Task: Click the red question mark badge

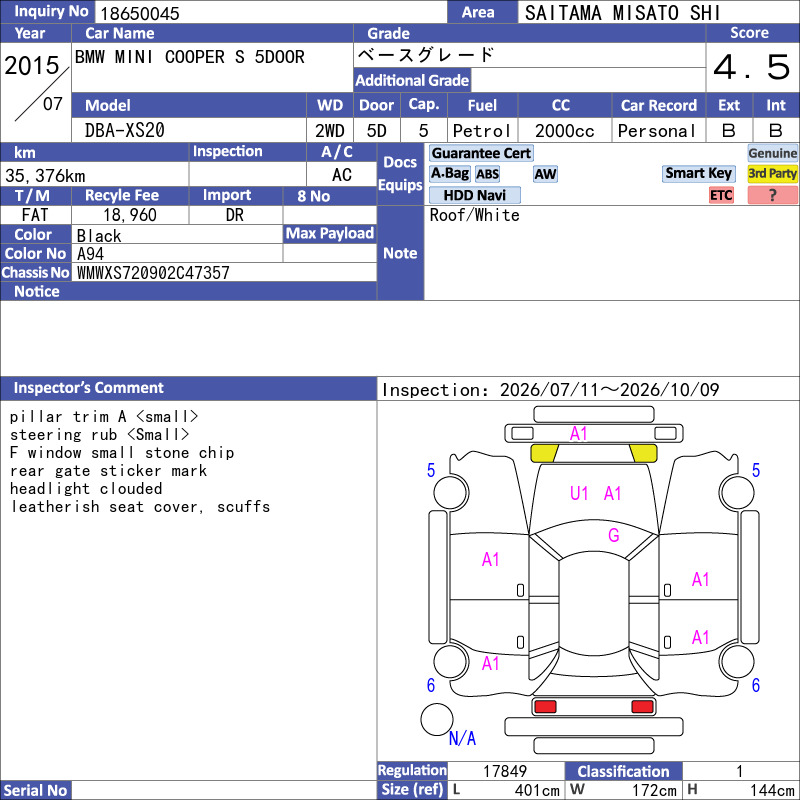Action: (x=772, y=195)
